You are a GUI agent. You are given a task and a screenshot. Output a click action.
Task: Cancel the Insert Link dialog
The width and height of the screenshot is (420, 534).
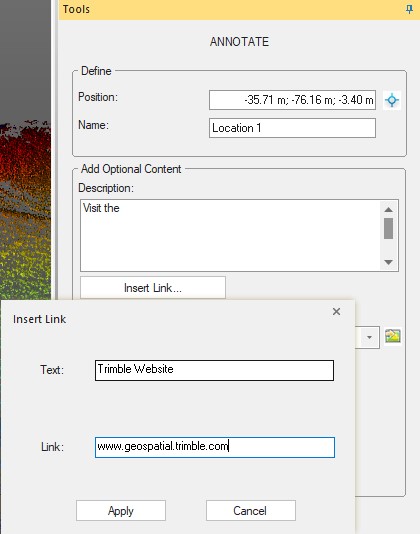point(250,511)
